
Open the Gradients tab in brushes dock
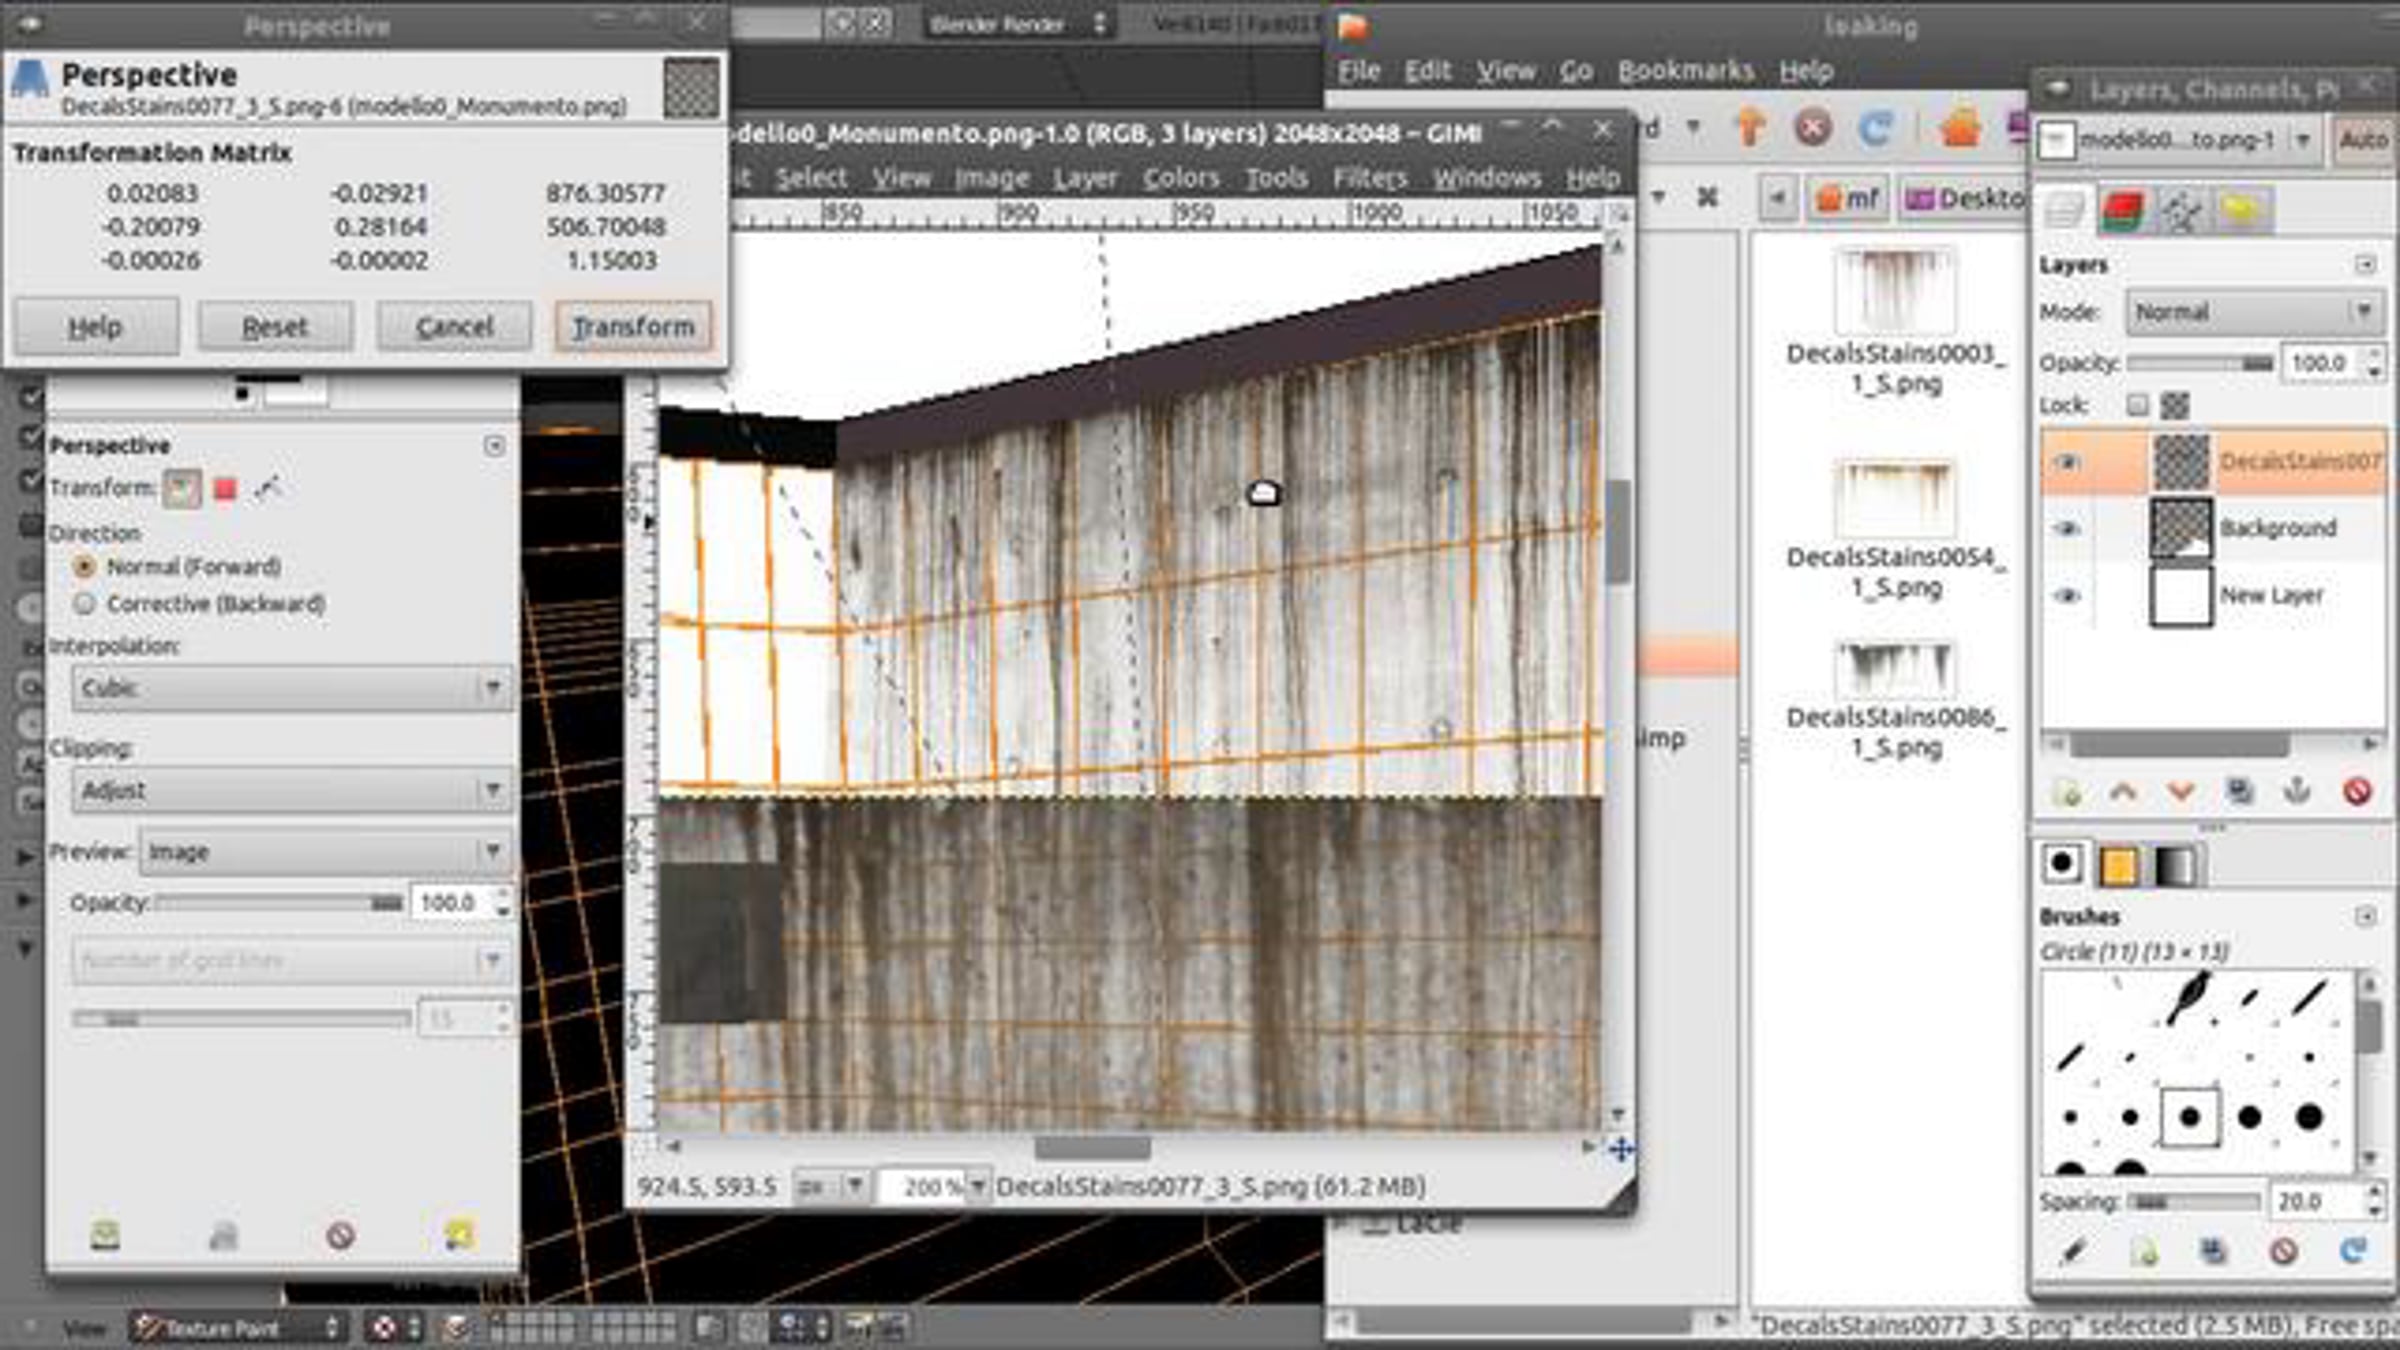[2175, 866]
